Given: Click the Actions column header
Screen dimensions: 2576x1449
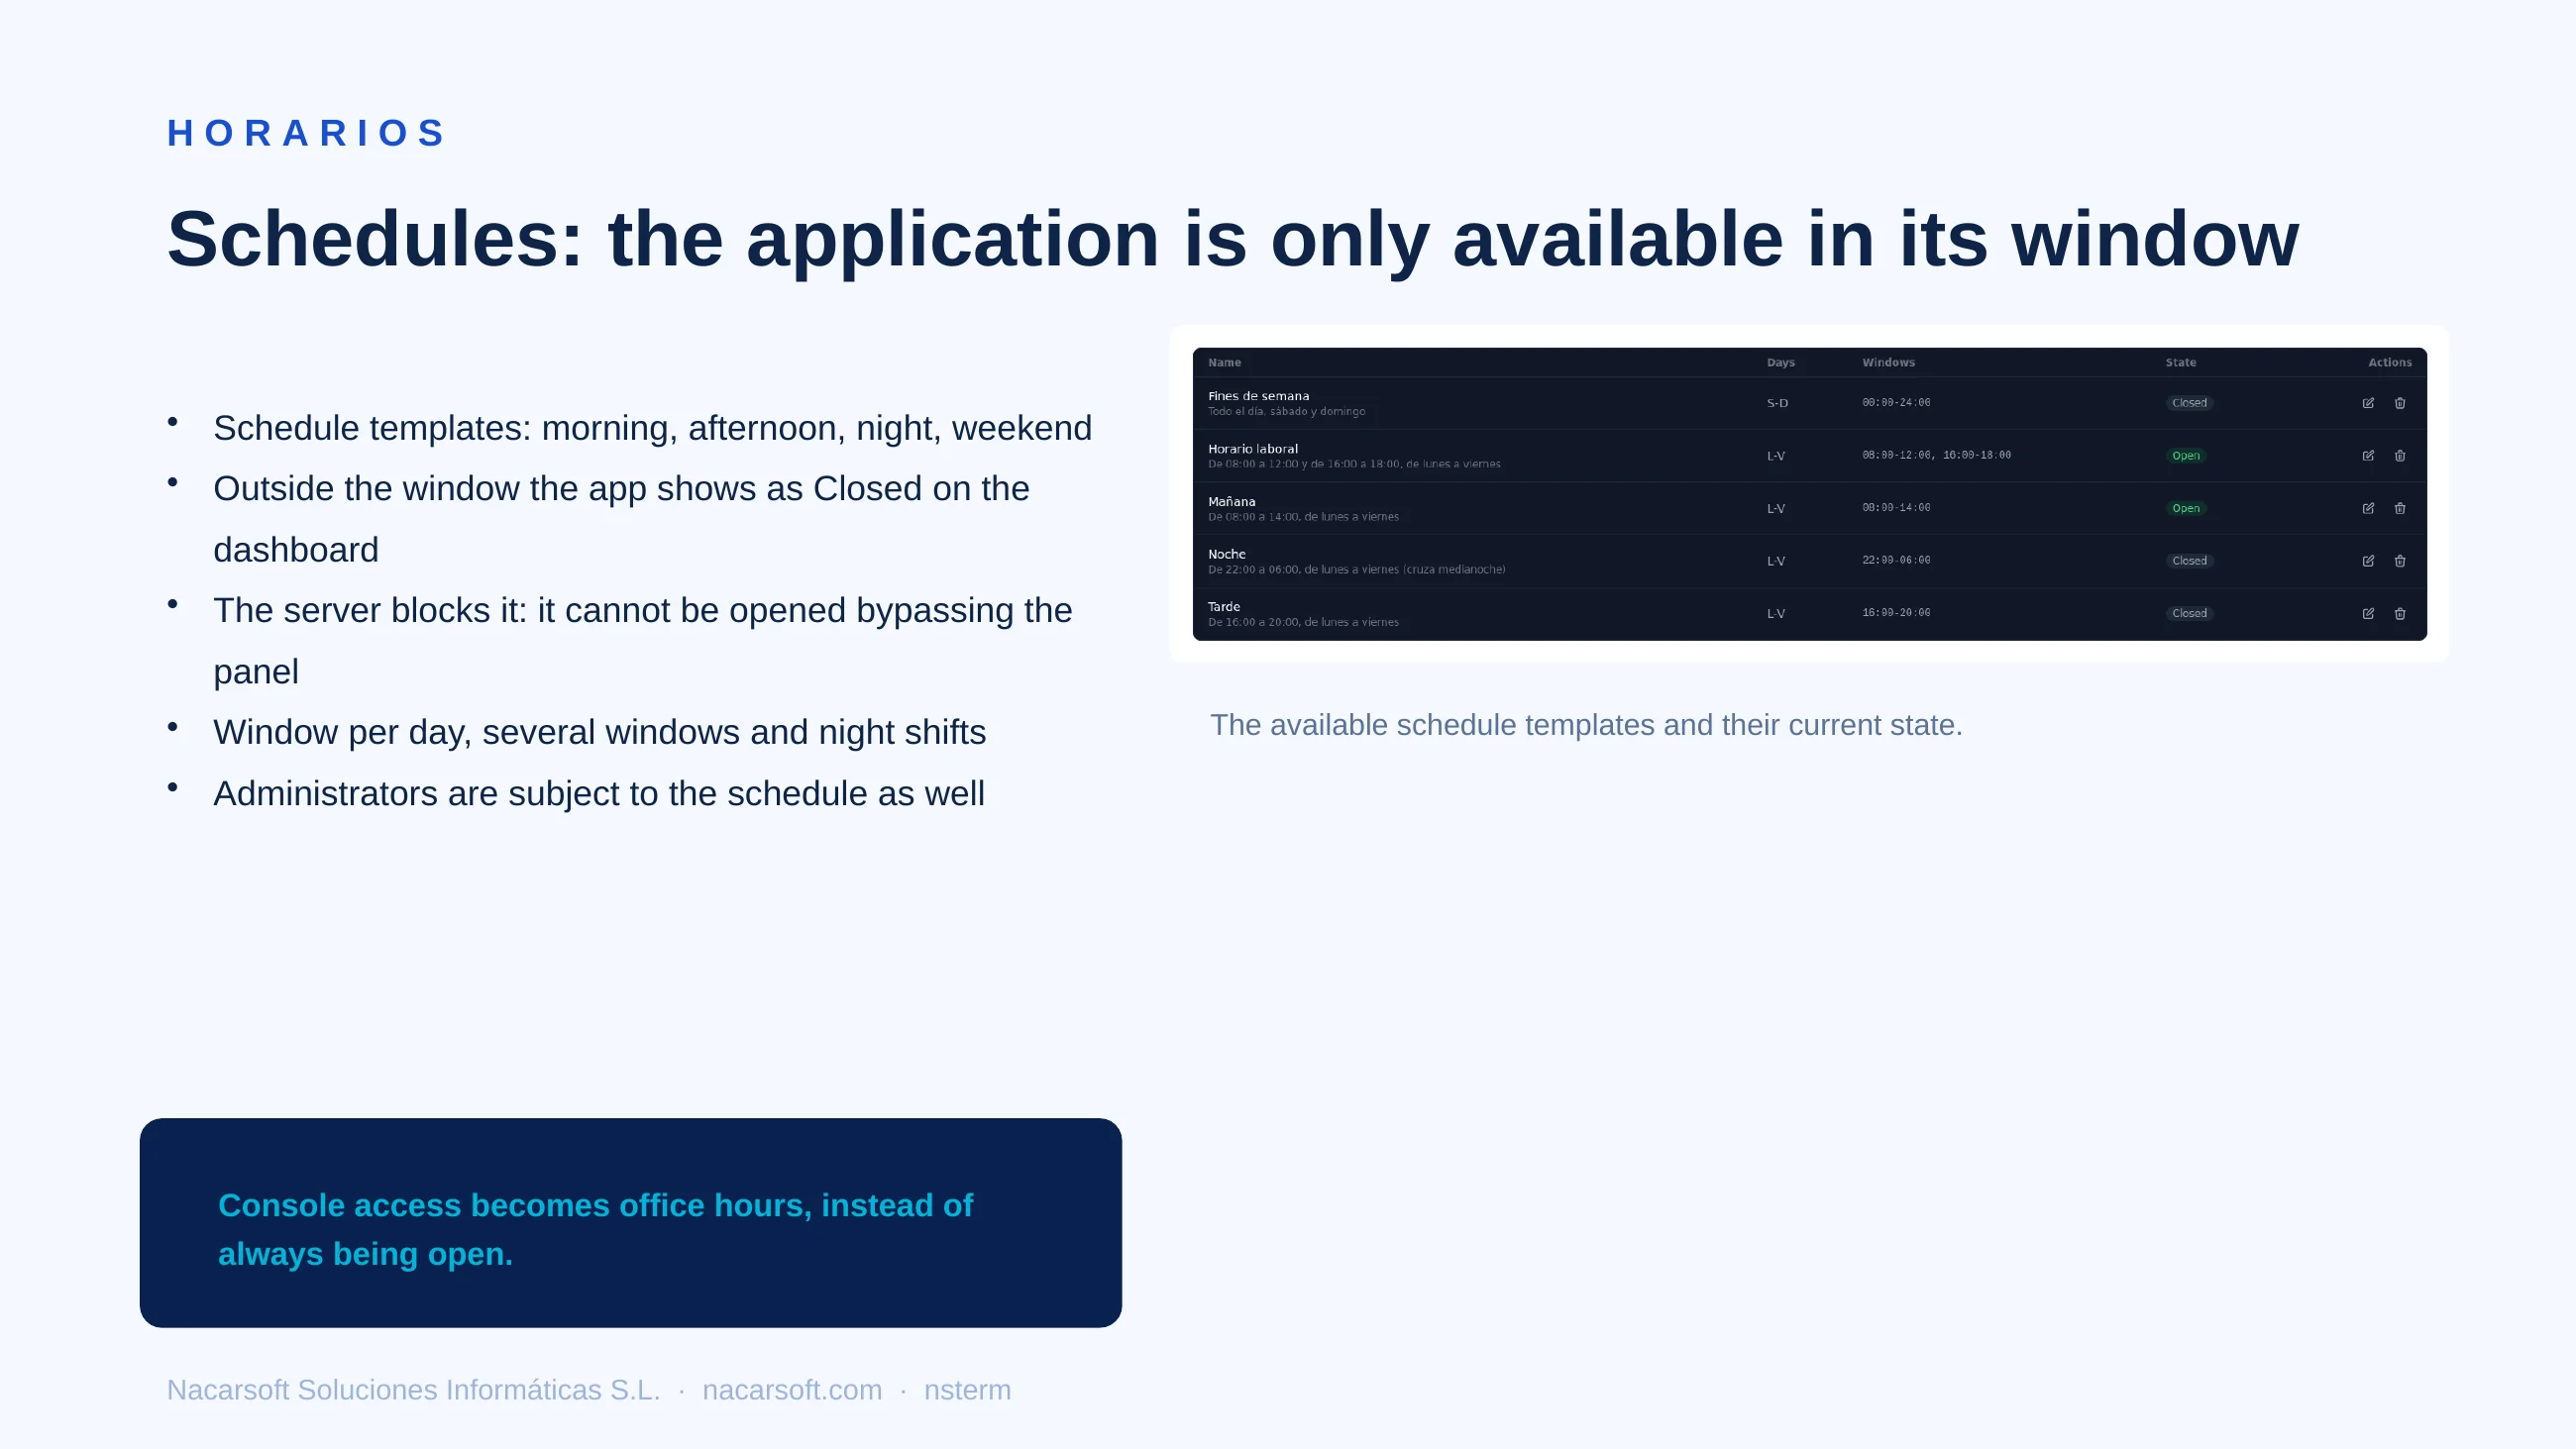Looking at the screenshot, I should pos(2389,363).
